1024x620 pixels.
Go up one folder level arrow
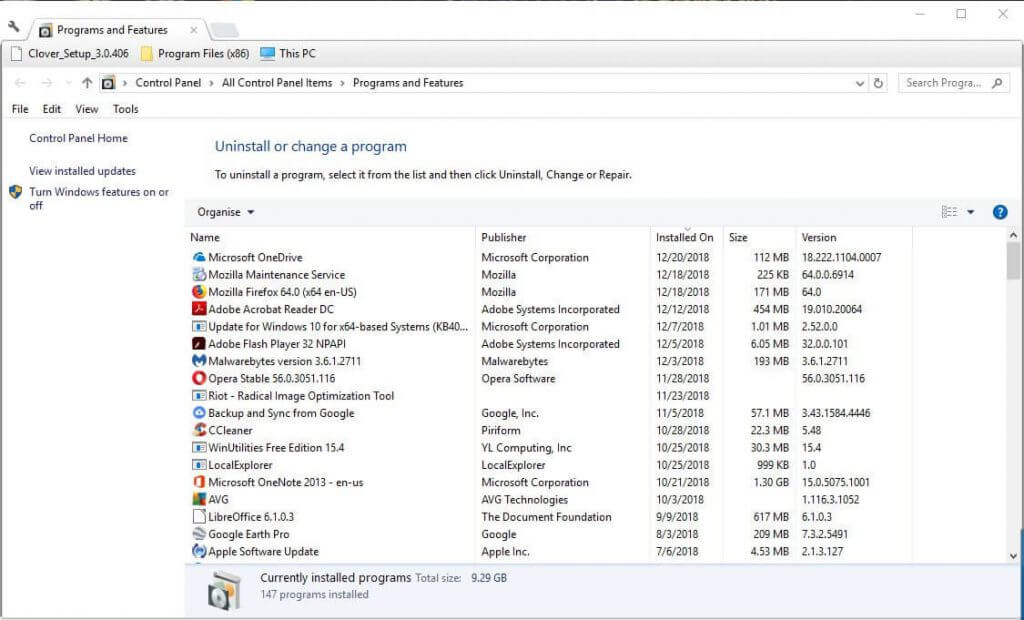pos(87,83)
